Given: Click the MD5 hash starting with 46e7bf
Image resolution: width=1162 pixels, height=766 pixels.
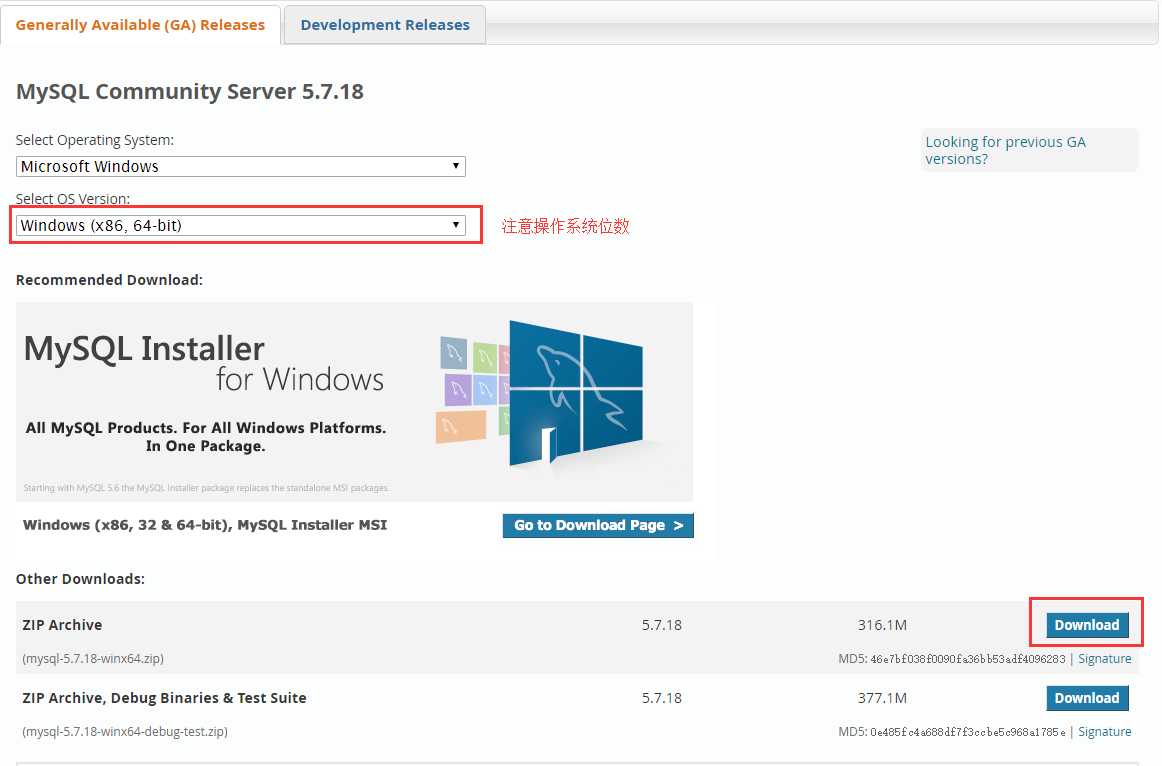Looking at the screenshot, I should pos(968,659).
